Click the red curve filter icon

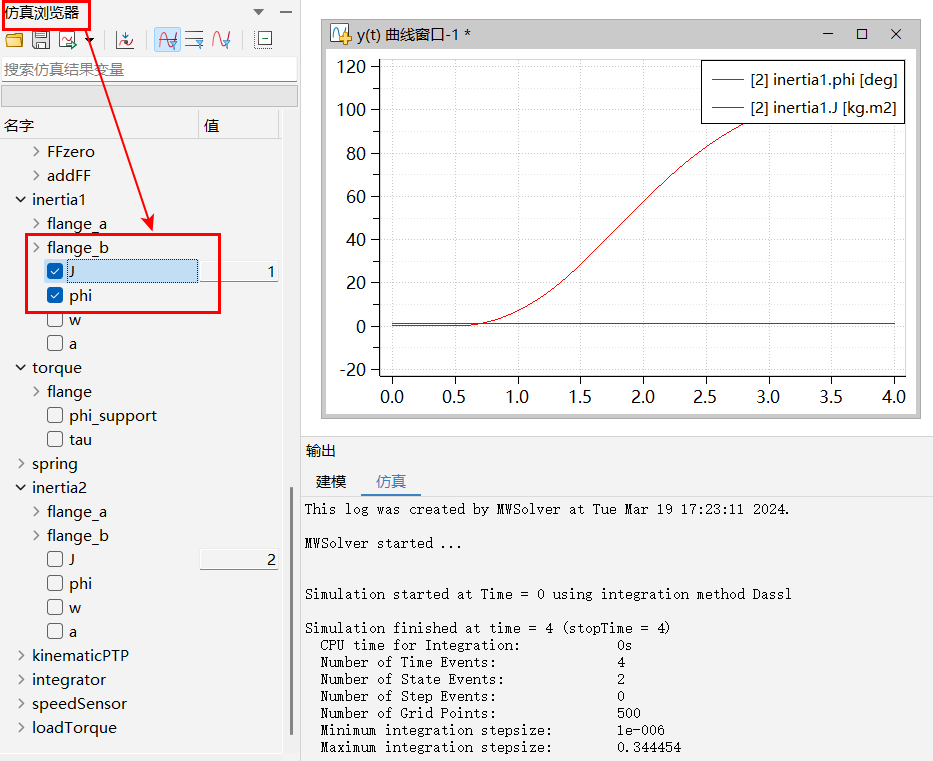click(221, 40)
